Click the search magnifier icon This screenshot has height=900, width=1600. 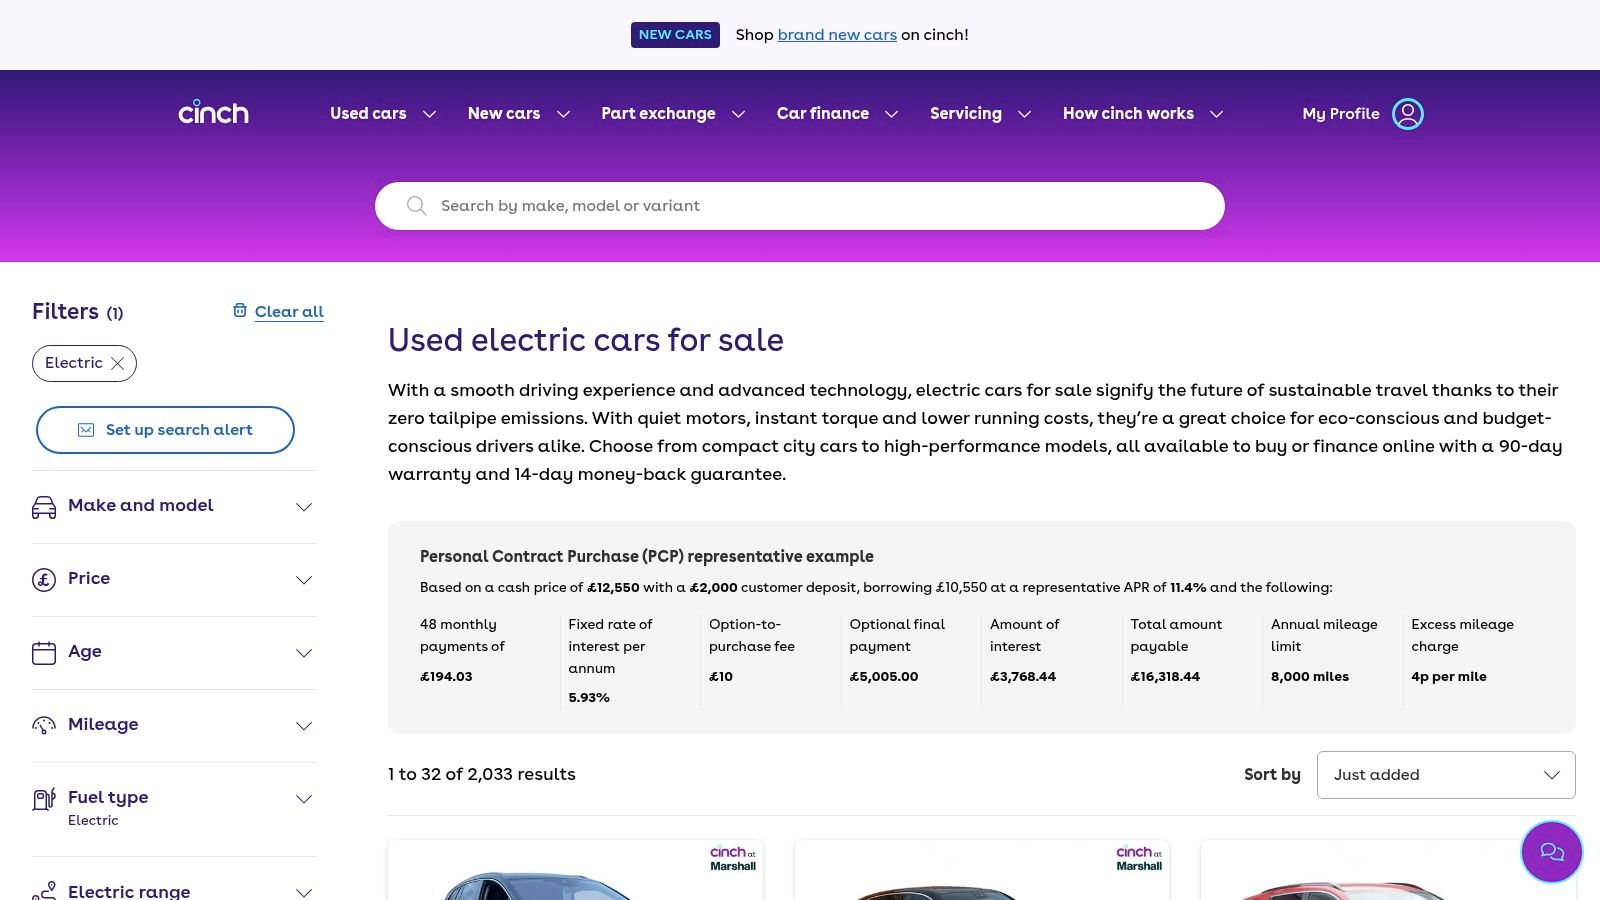(x=416, y=206)
